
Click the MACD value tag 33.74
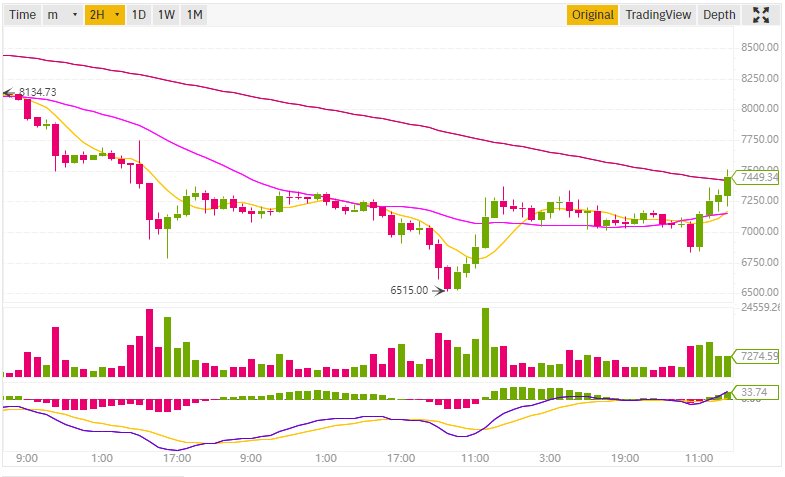click(750, 392)
